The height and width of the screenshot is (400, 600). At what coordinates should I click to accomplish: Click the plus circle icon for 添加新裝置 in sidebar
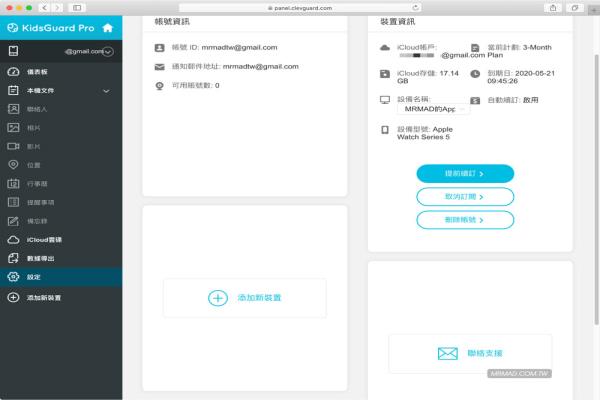click(x=13, y=297)
